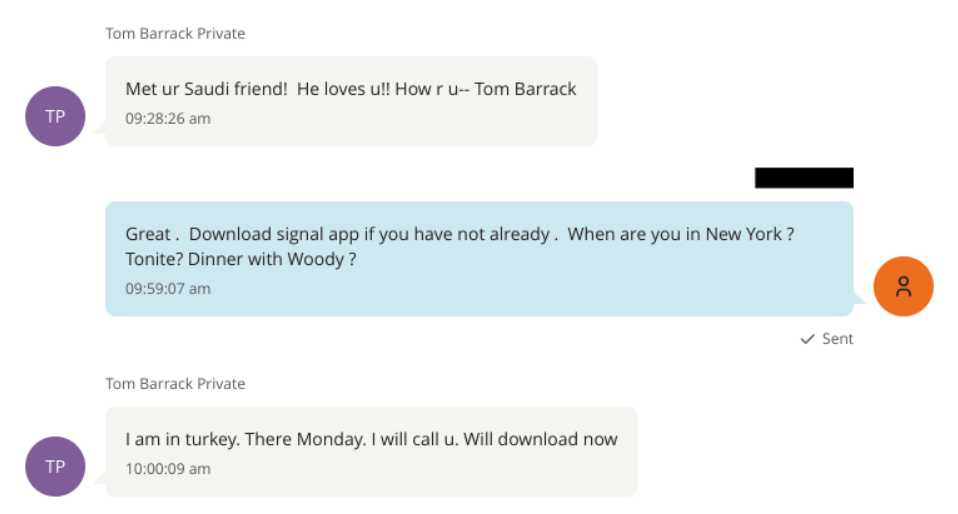The height and width of the screenshot is (514, 958).
Task: Open the top Tom Barrack Private sender name
Action: [175, 34]
